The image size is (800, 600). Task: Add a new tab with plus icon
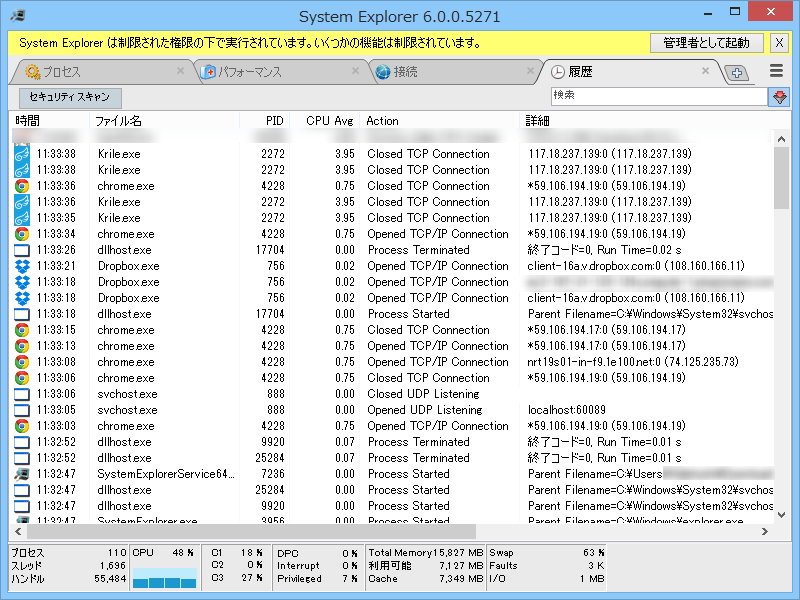click(x=736, y=73)
